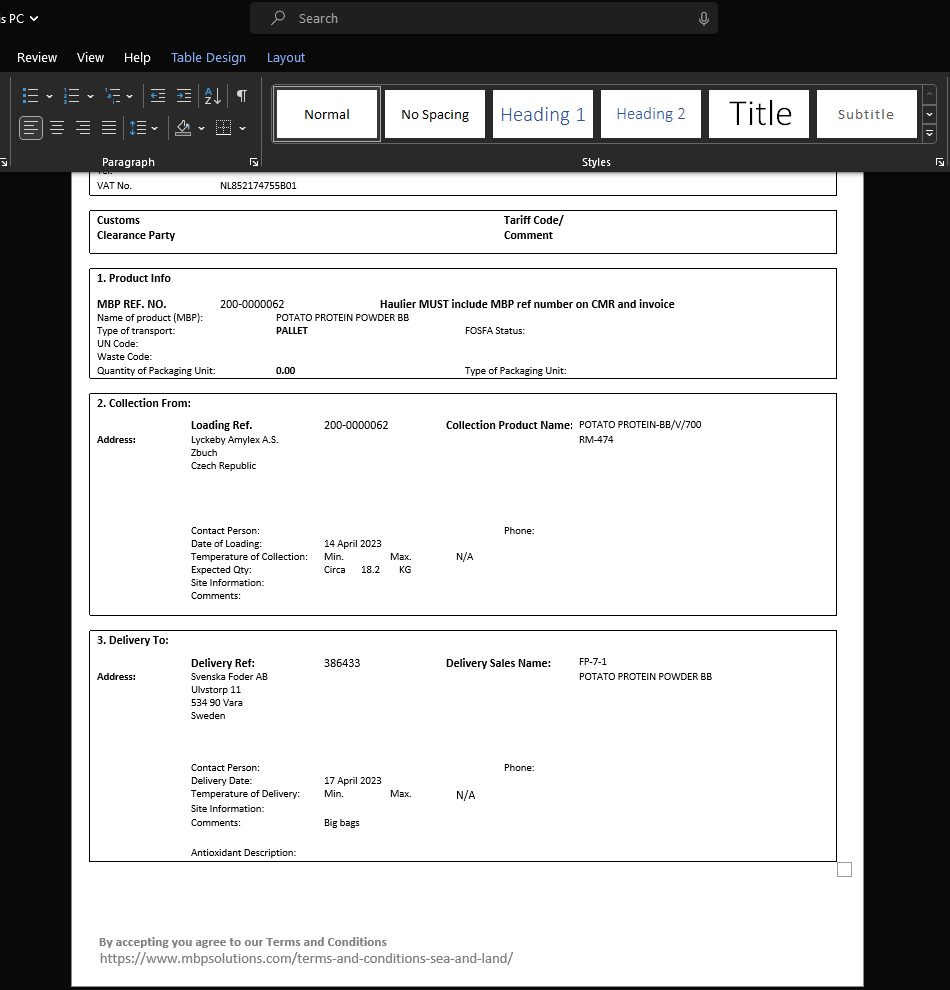Click the microphone icon in Search

click(x=704, y=18)
